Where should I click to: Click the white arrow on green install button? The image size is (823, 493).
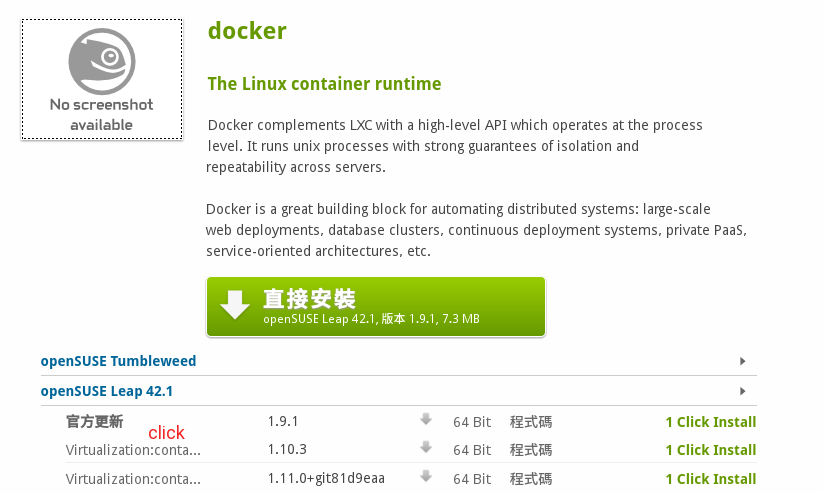(235, 305)
